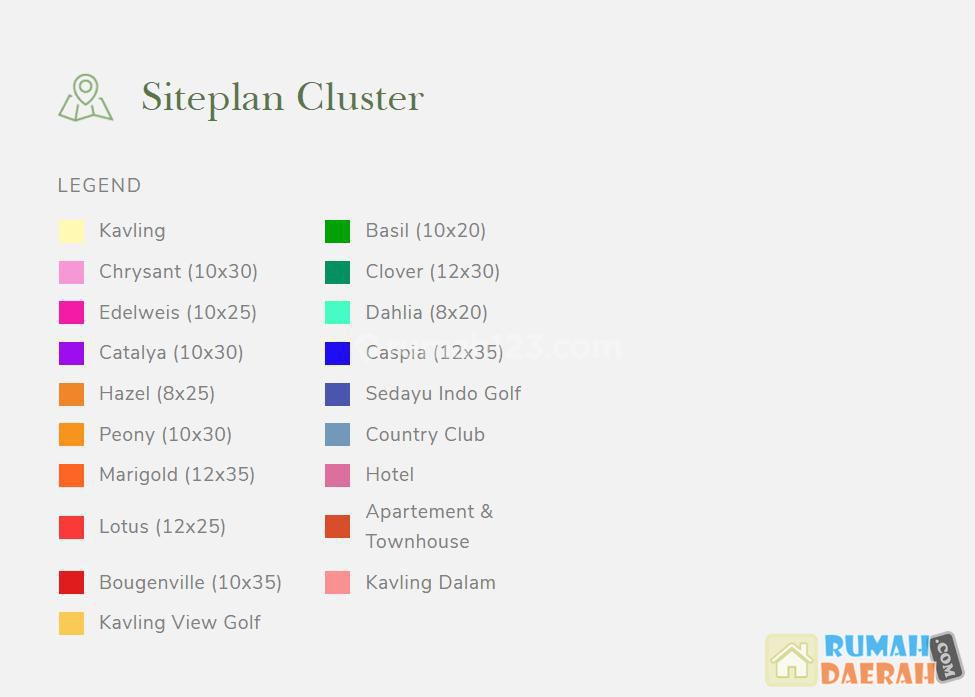Click the Lotus (12x25) legend text
This screenshot has height=697, width=975.
[162, 527]
